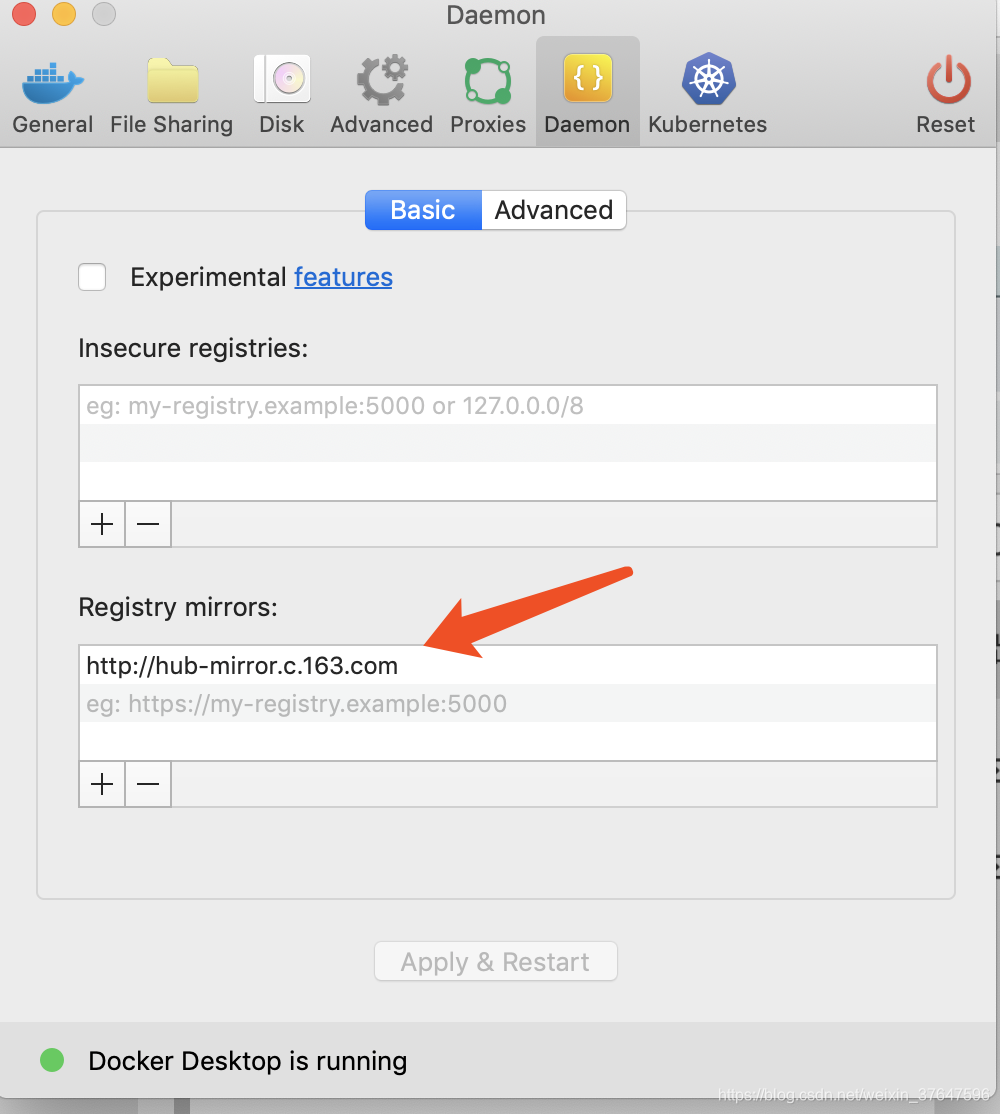Close the Daemon window
1000x1114 pixels.
(x=24, y=13)
